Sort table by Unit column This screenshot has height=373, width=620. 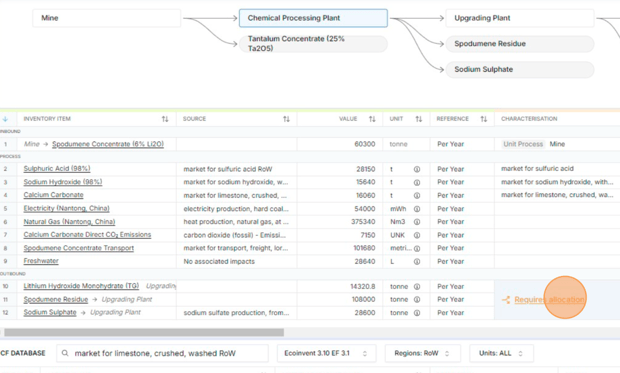point(419,119)
